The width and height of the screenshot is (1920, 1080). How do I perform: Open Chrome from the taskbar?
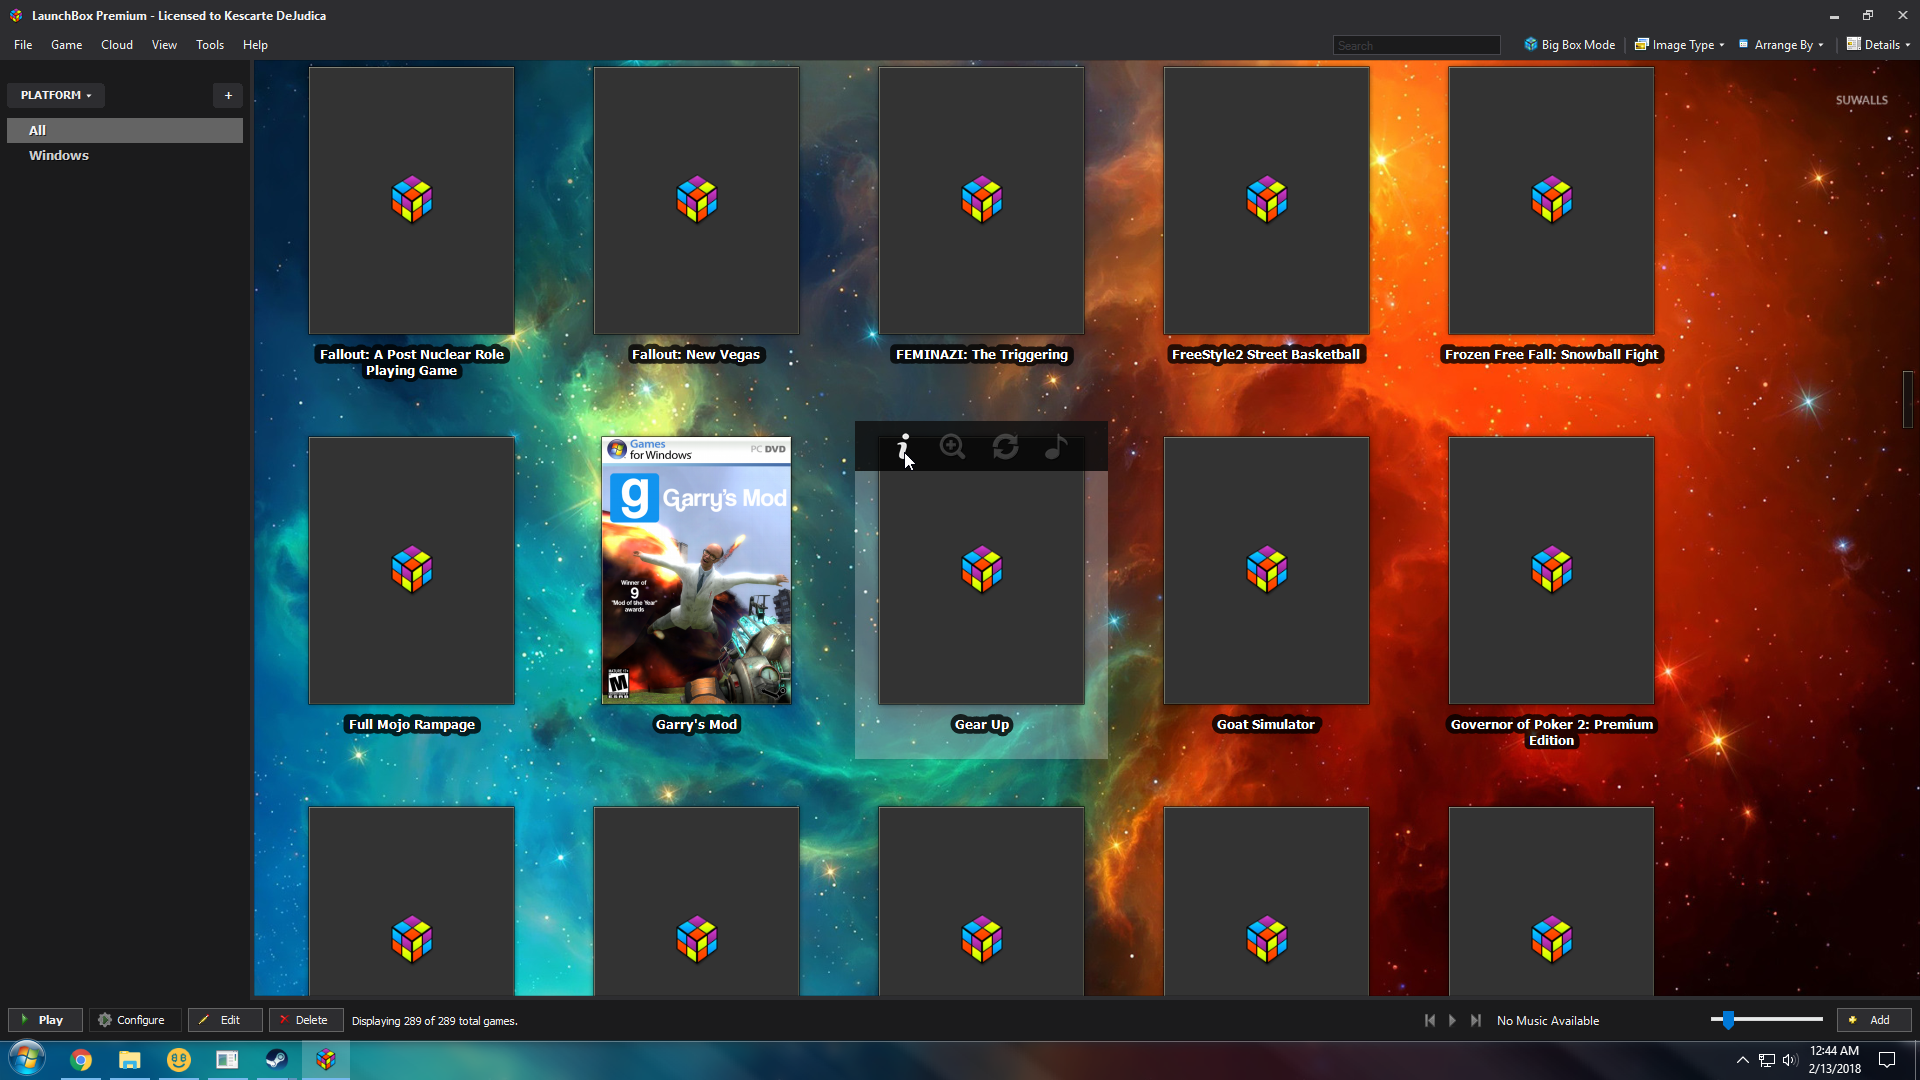81,1059
